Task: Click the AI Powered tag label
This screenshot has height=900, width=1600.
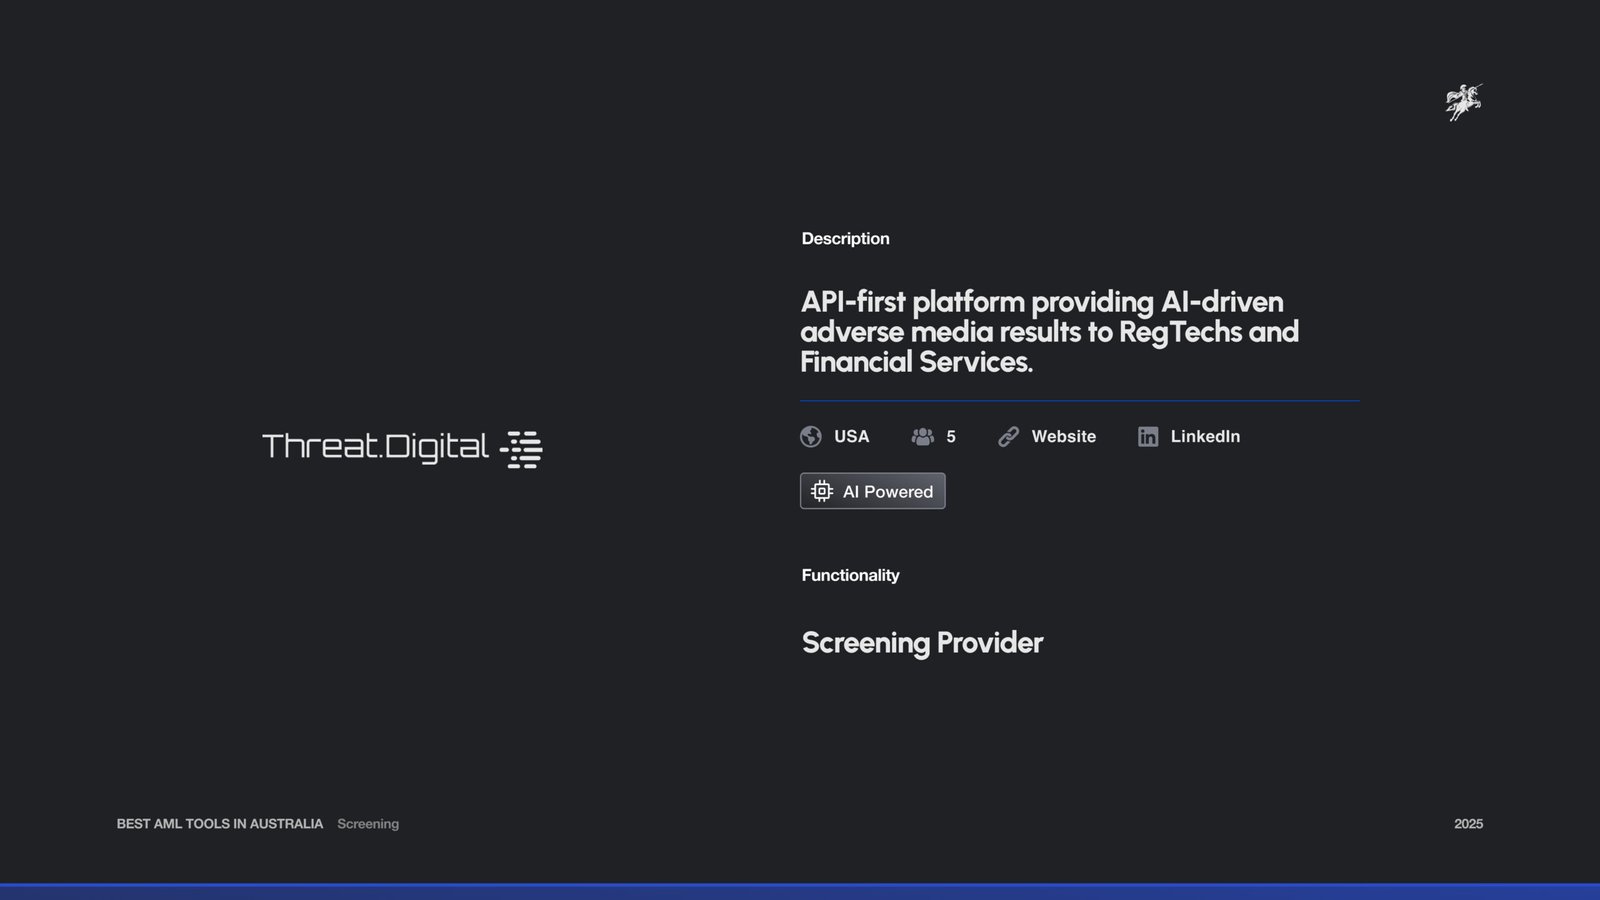Action: 873,491
